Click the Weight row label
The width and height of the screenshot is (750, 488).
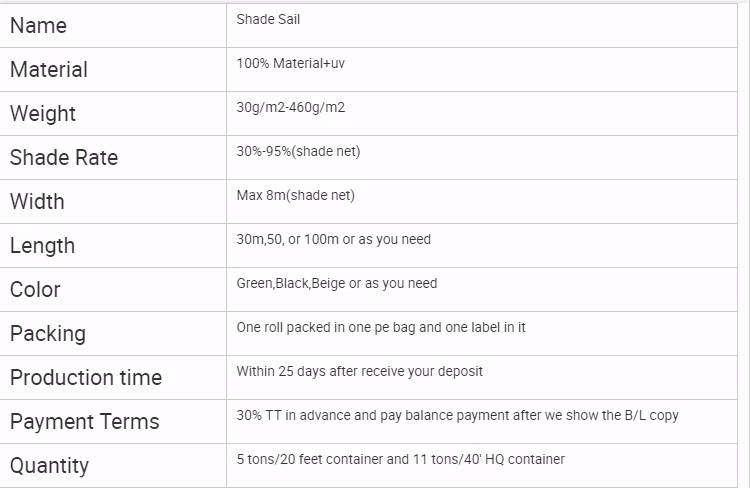[x=43, y=114]
